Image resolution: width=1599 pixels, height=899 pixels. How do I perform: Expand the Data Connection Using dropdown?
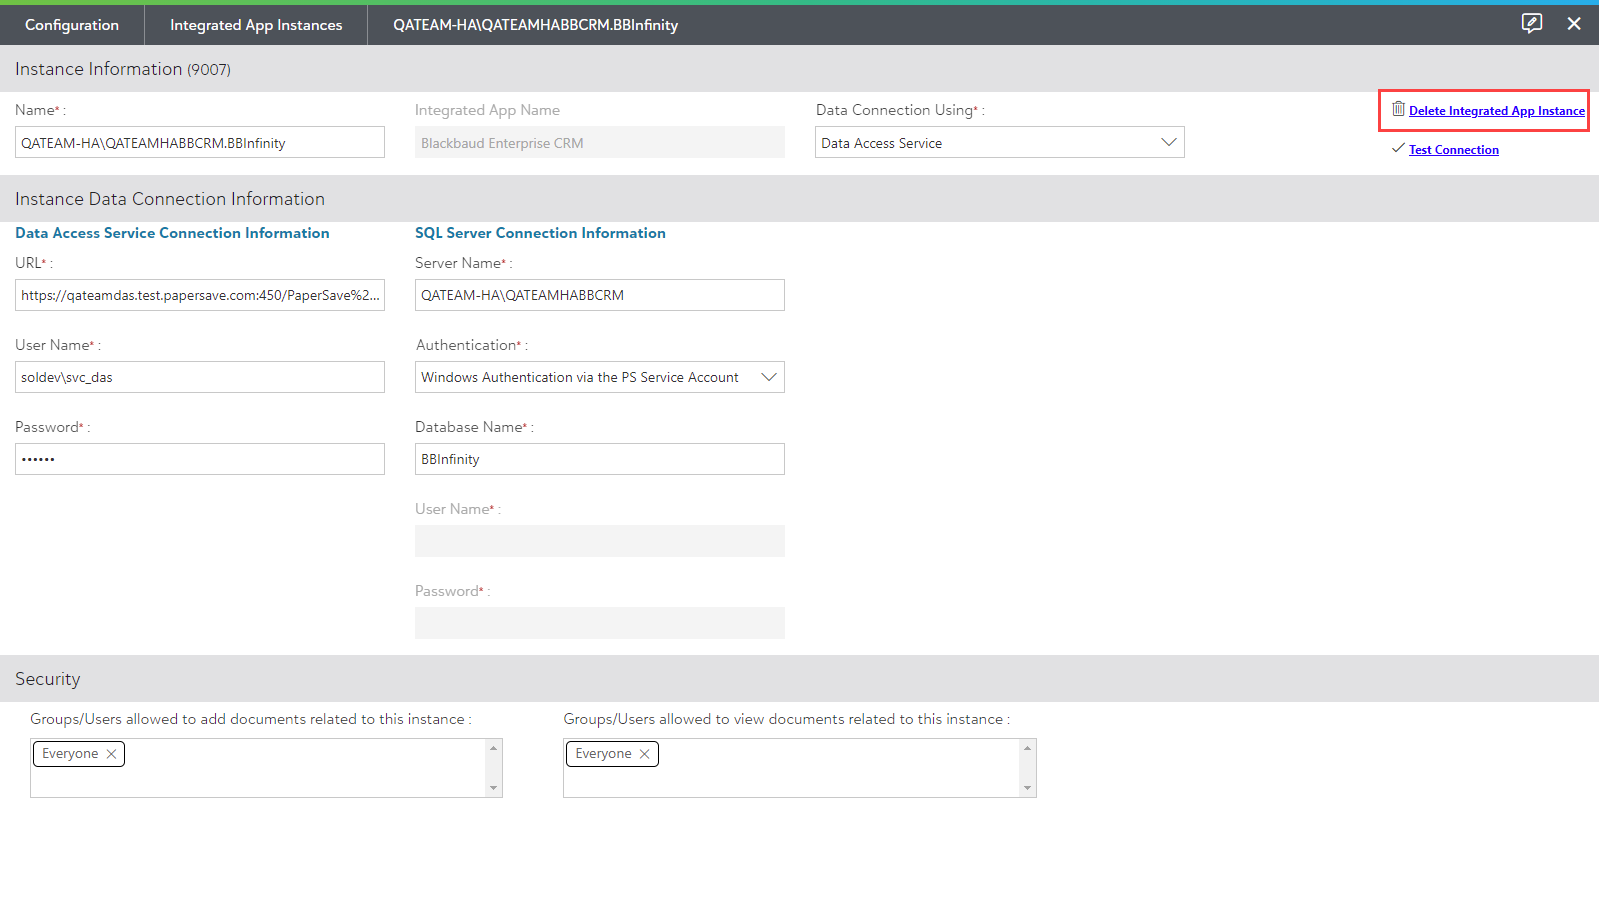click(x=1168, y=142)
